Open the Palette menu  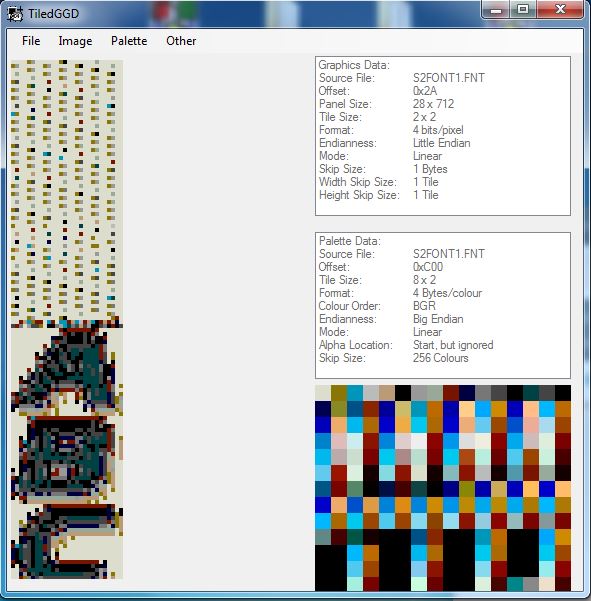[x=129, y=41]
